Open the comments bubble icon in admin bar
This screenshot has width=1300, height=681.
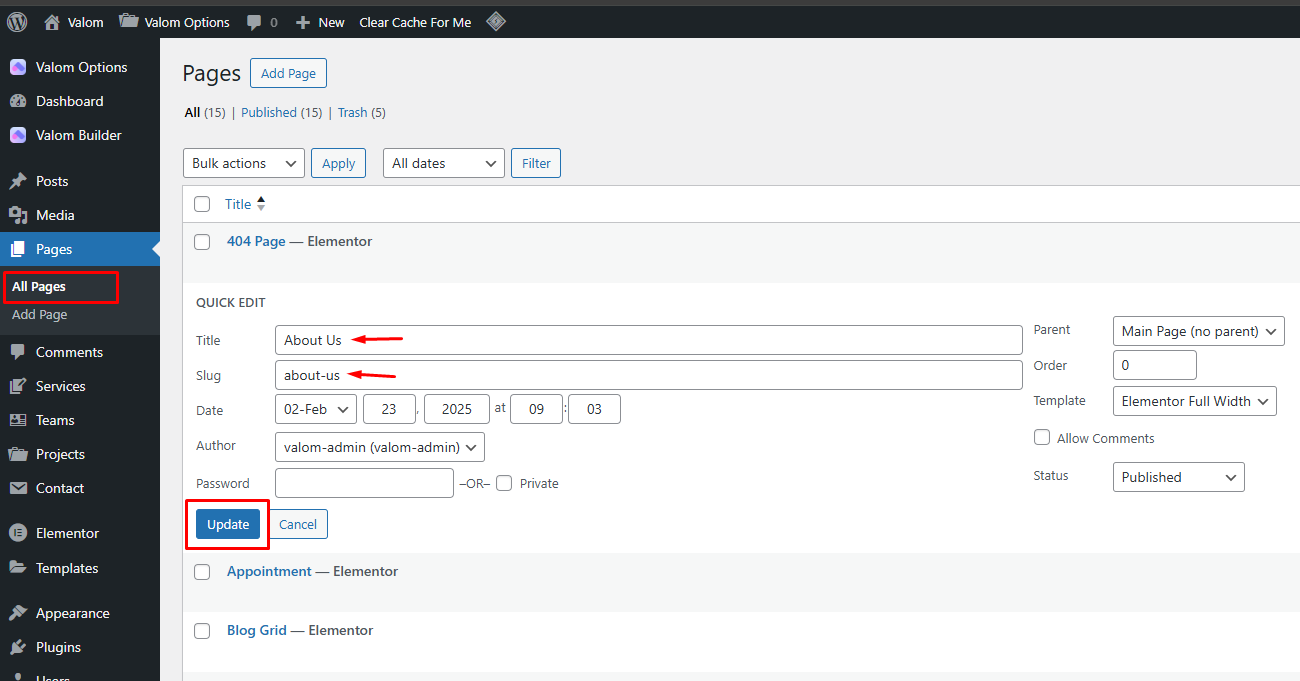255,22
